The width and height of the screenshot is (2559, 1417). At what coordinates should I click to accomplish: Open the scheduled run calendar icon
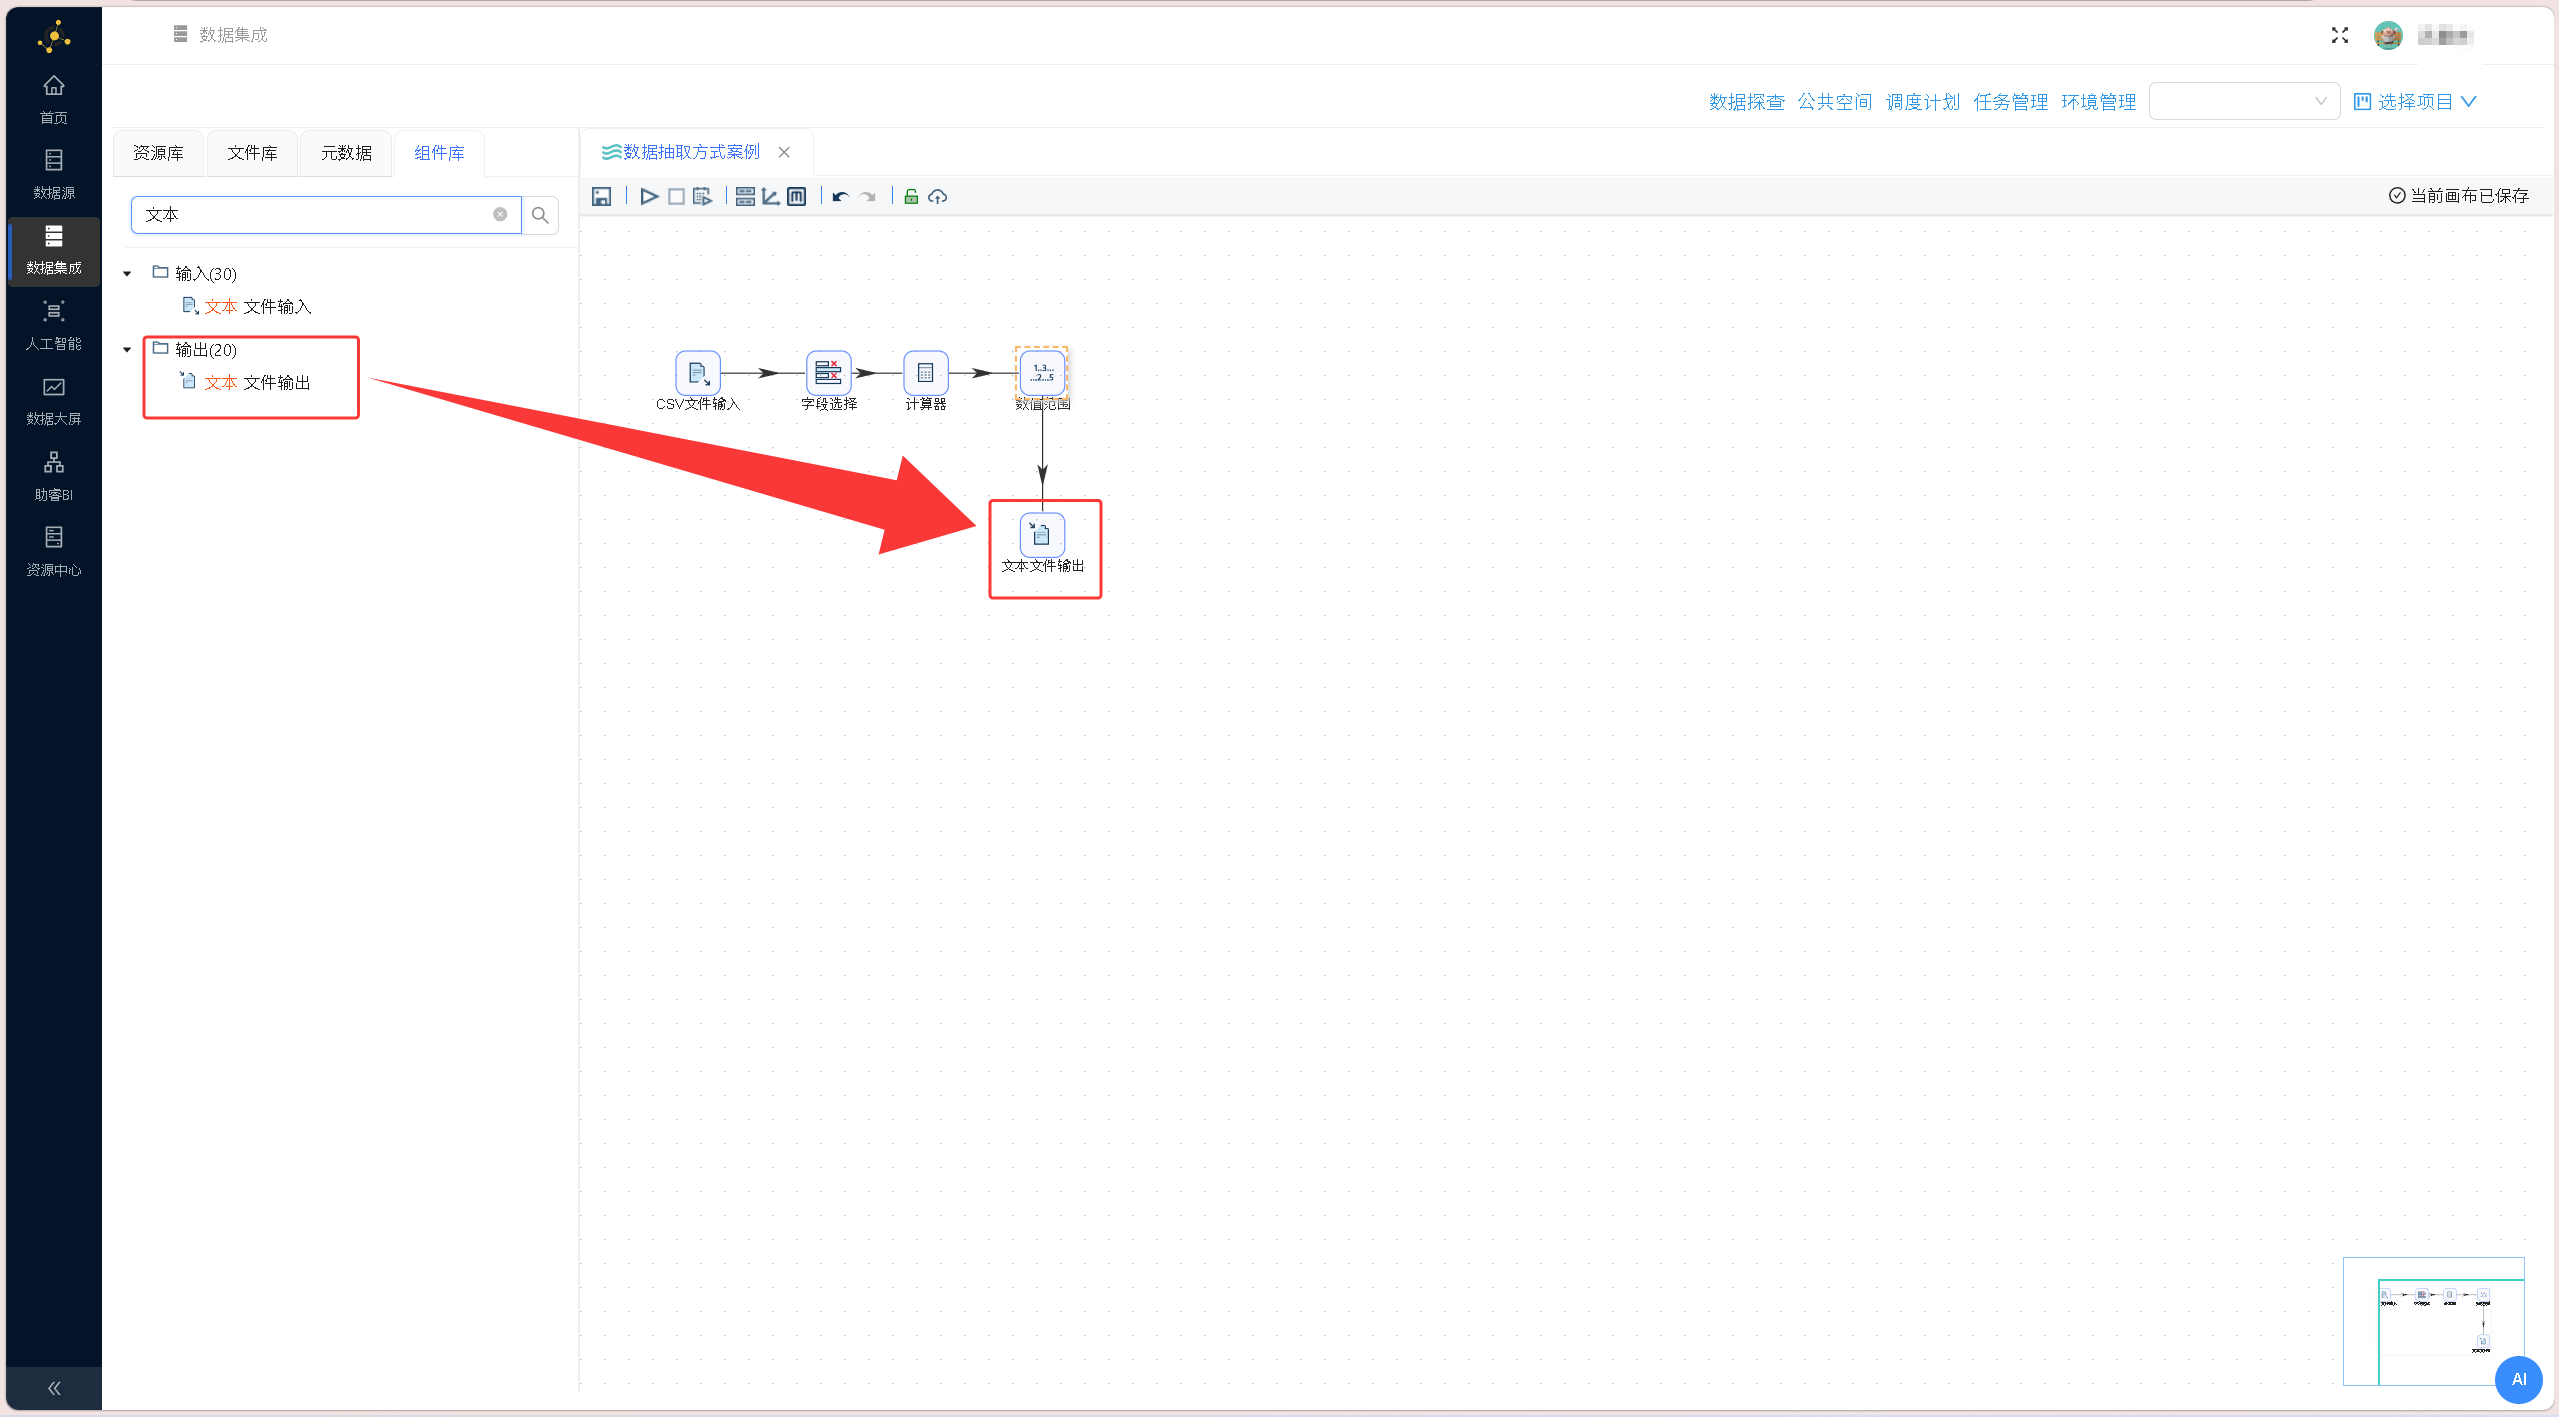[703, 197]
